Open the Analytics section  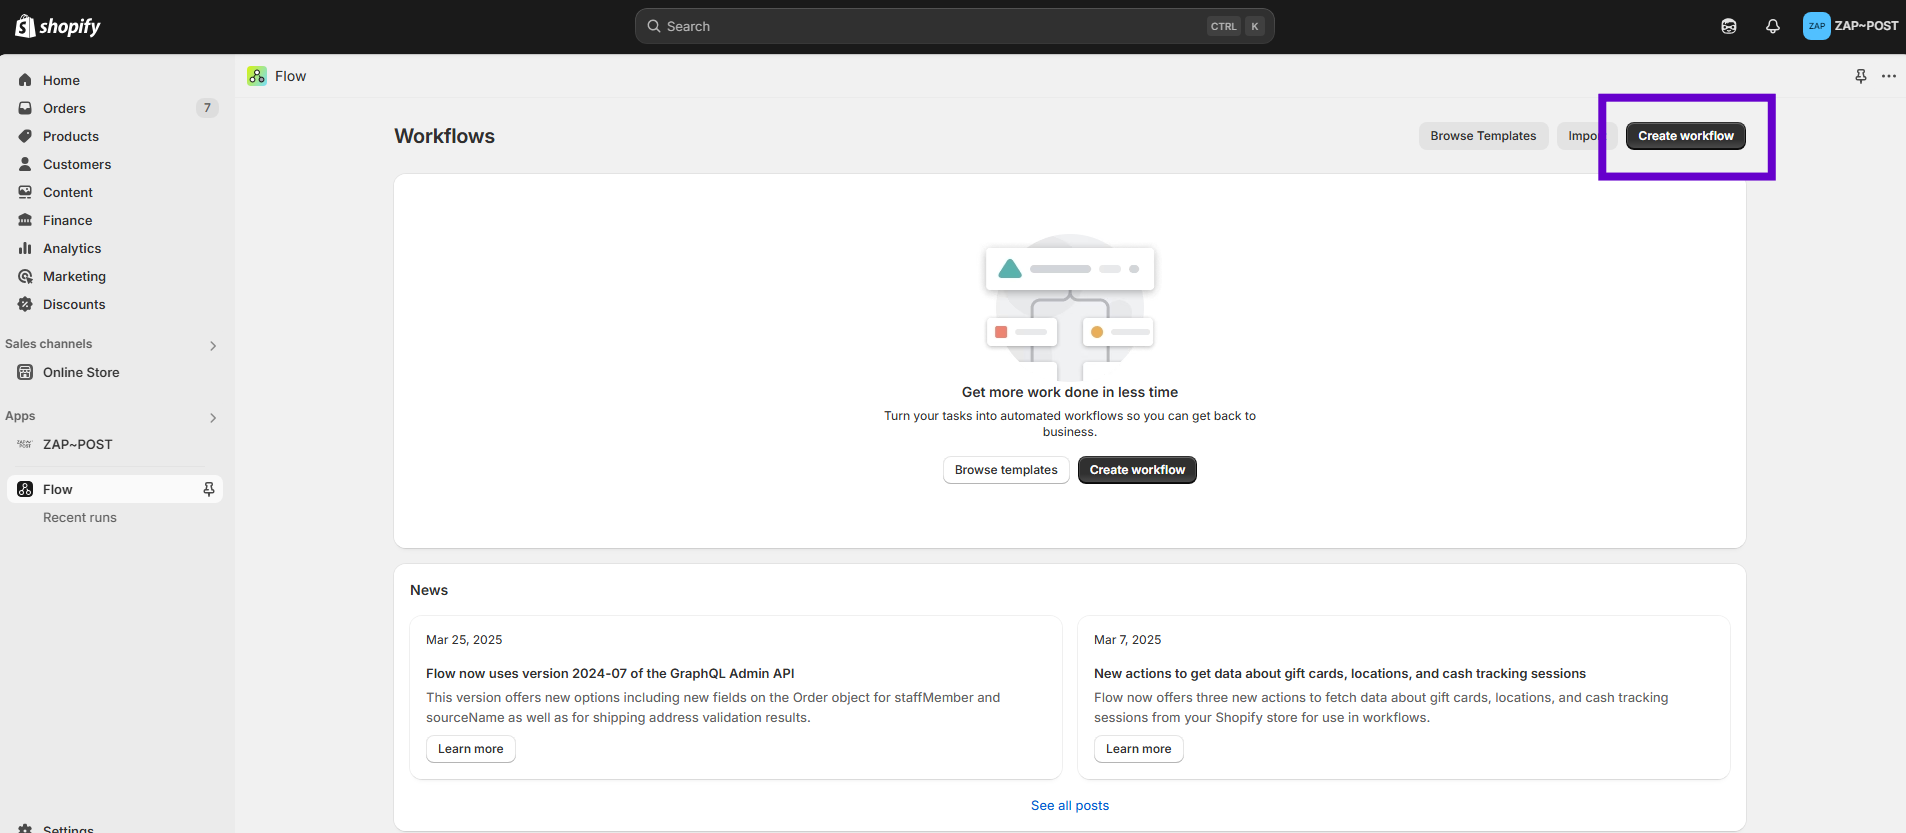(72, 248)
